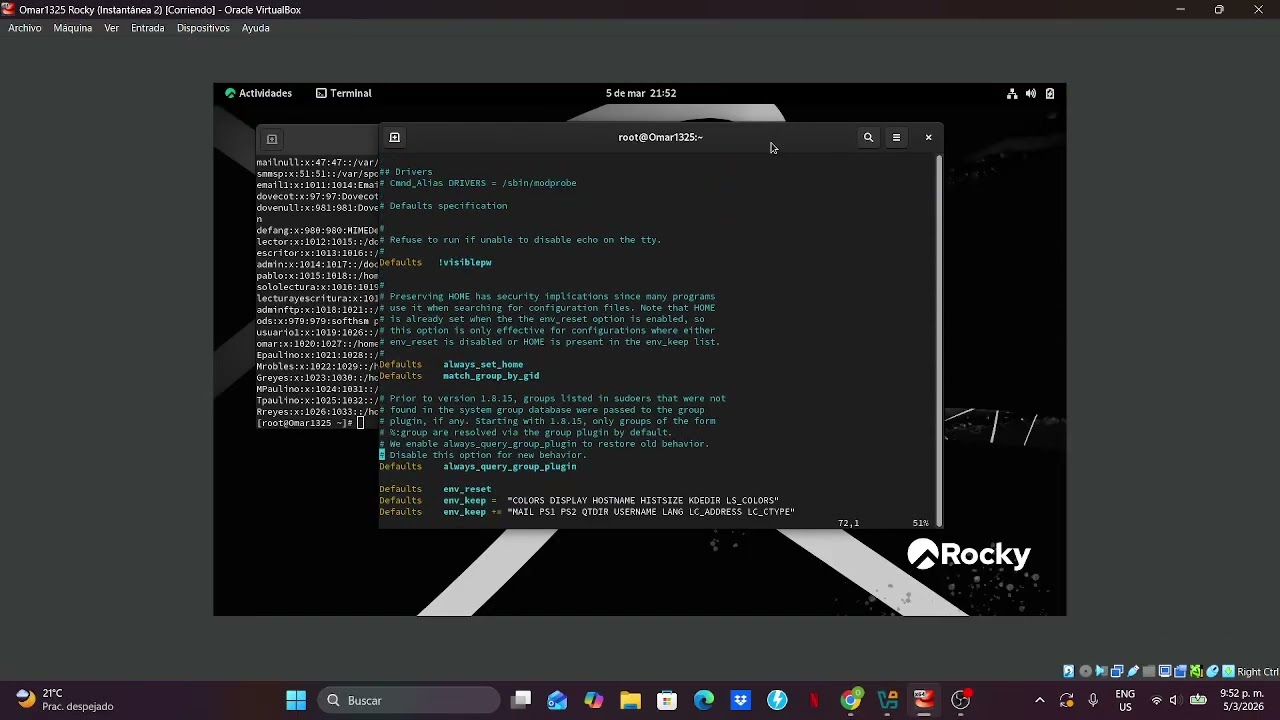1280x720 pixels.
Task: Close the root@Omar1325 terminal window
Action: [x=928, y=137]
